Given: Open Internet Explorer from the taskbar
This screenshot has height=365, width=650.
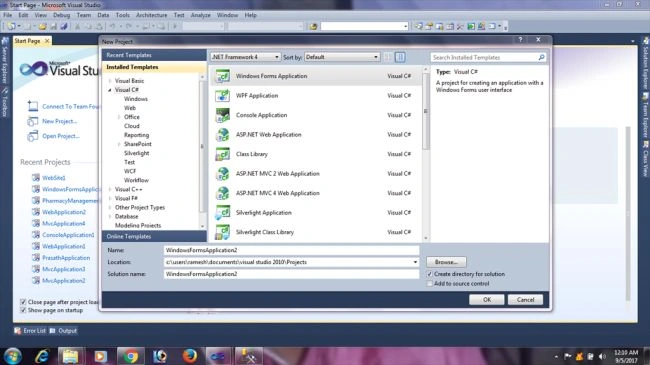Looking at the screenshot, I should pos(42,356).
